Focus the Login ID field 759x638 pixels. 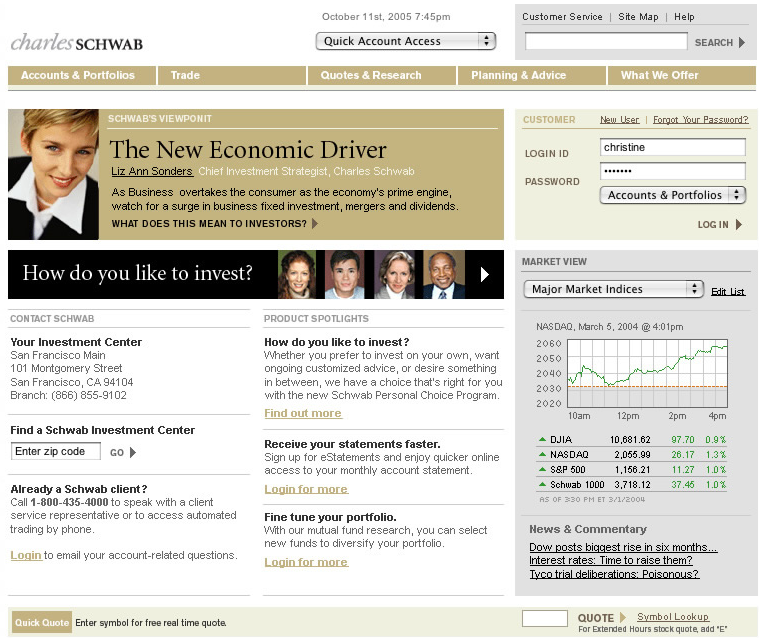click(672, 147)
